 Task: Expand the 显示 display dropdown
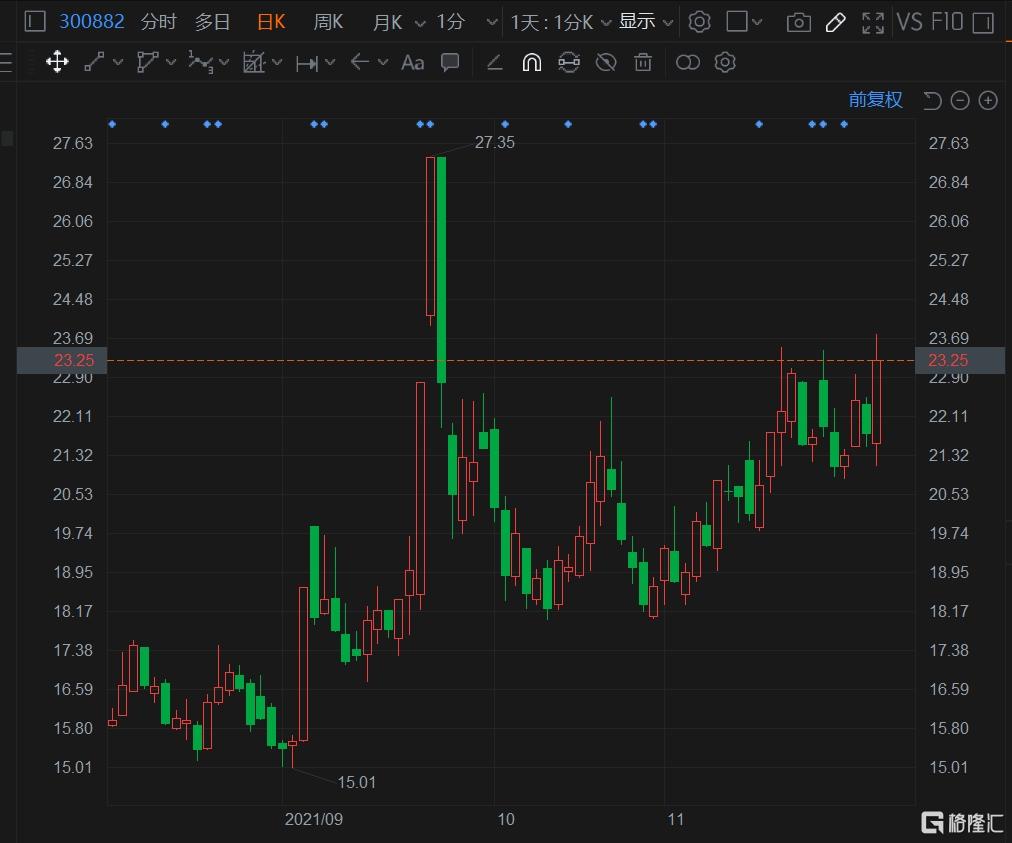coord(645,22)
